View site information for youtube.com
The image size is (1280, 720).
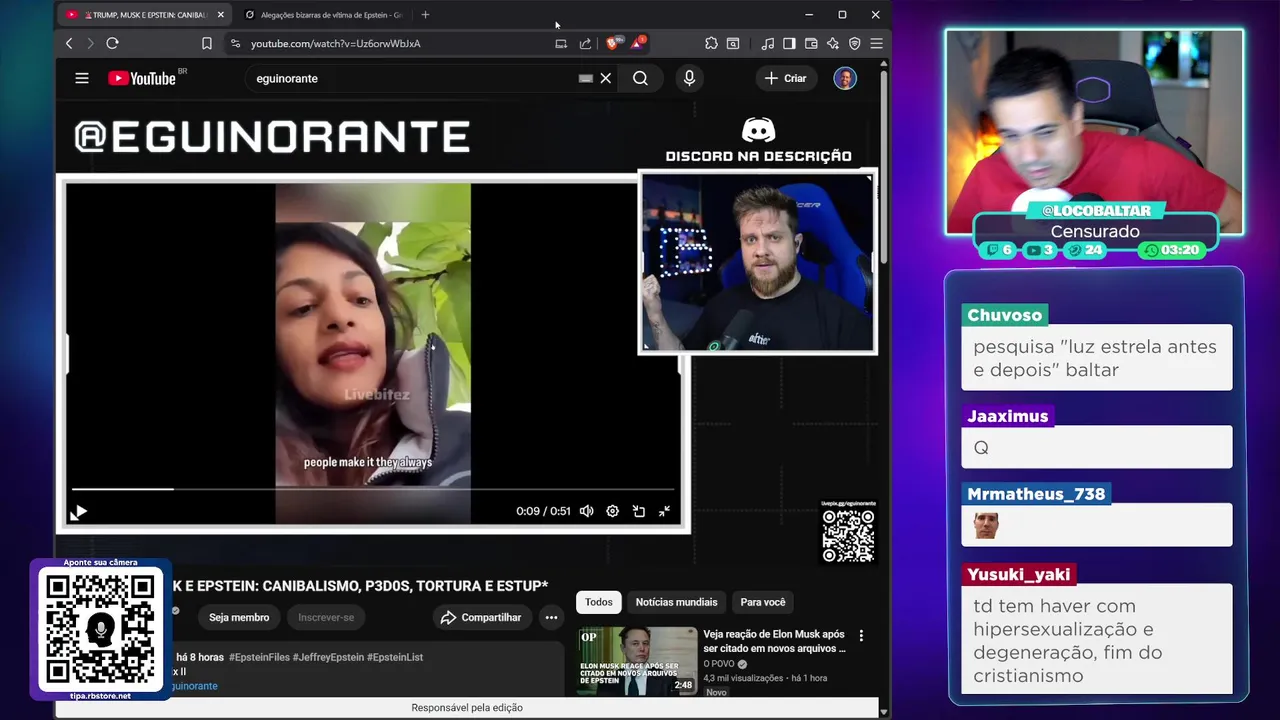pos(235,43)
